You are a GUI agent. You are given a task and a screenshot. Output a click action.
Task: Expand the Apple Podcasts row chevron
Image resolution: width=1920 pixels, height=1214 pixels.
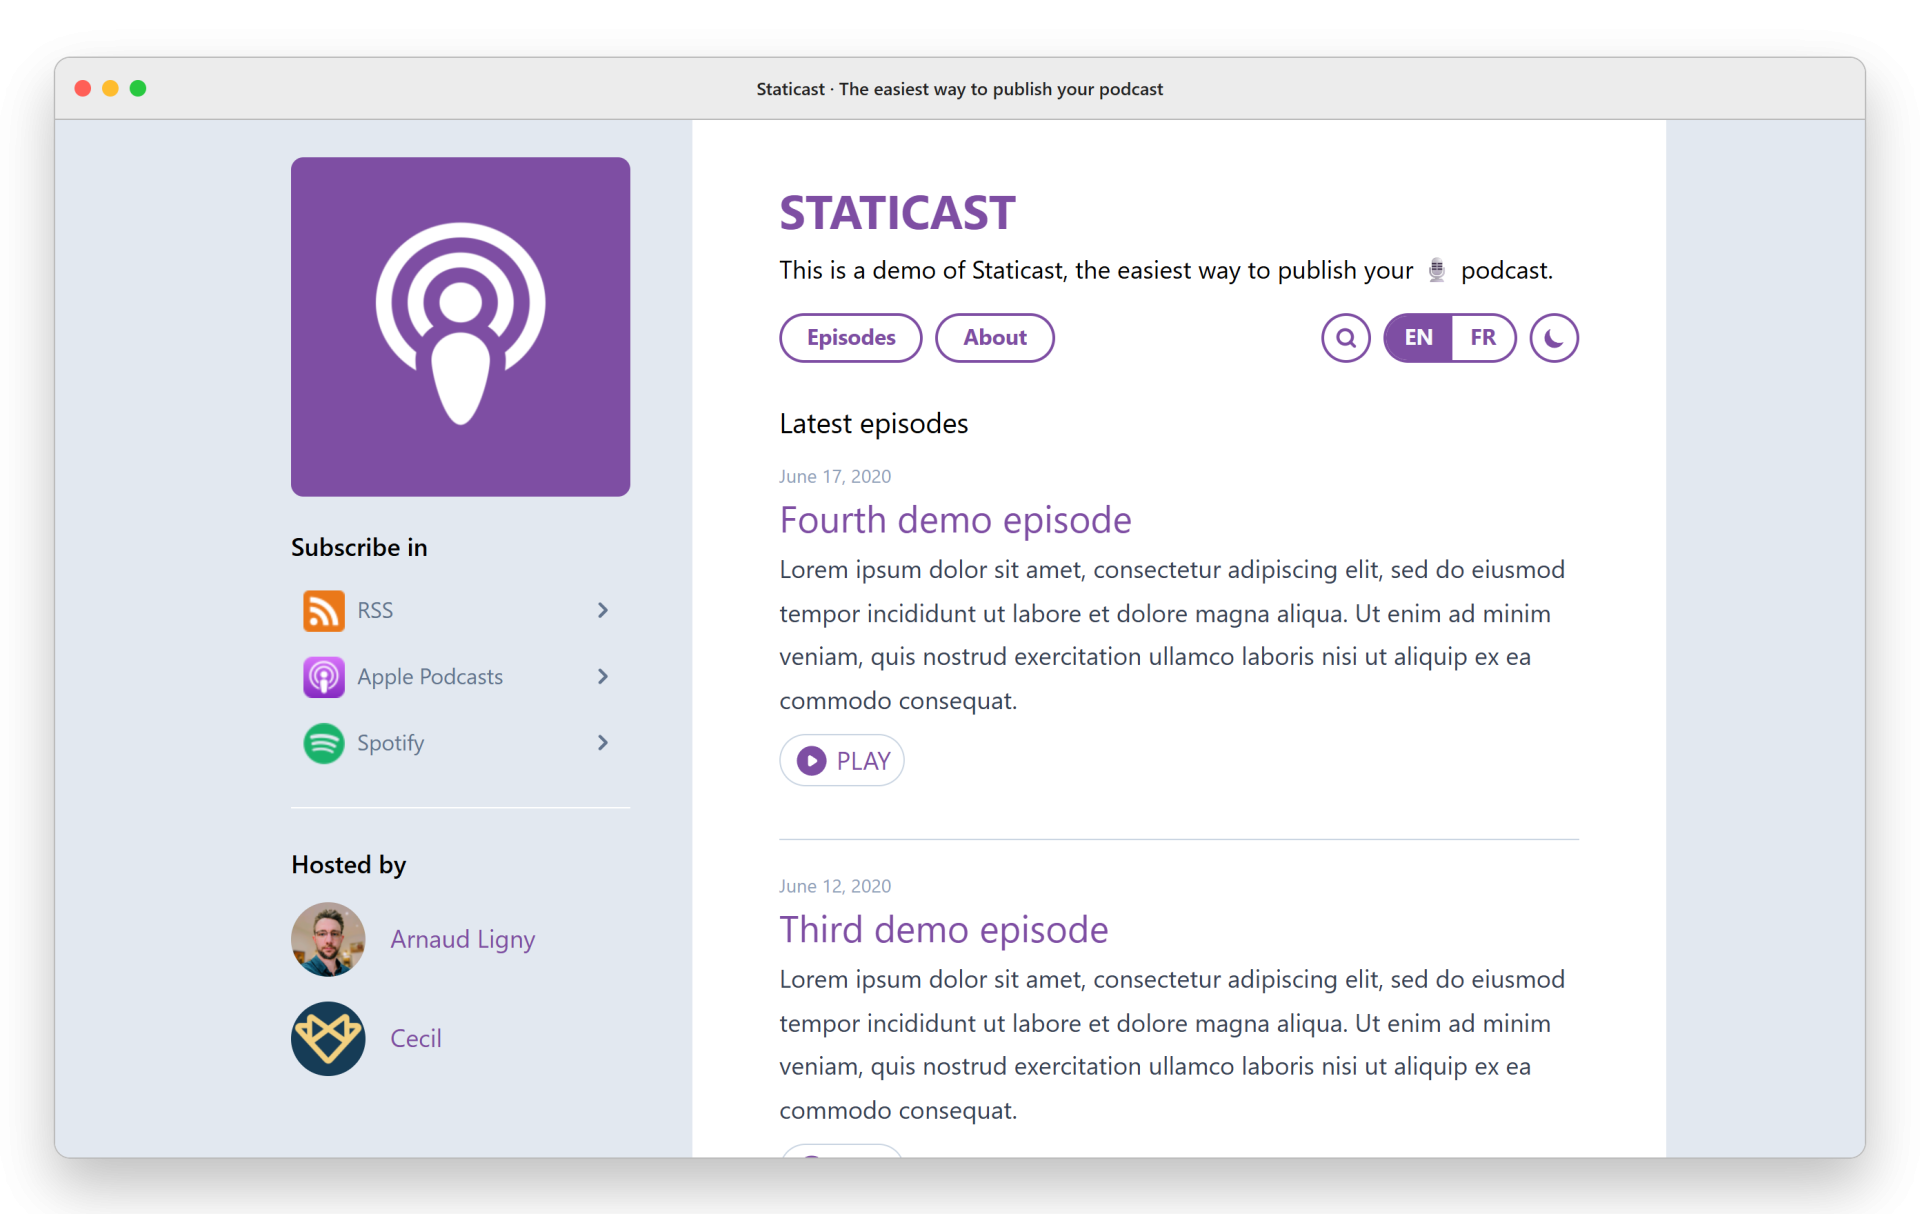pyautogui.click(x=602, y=677)
